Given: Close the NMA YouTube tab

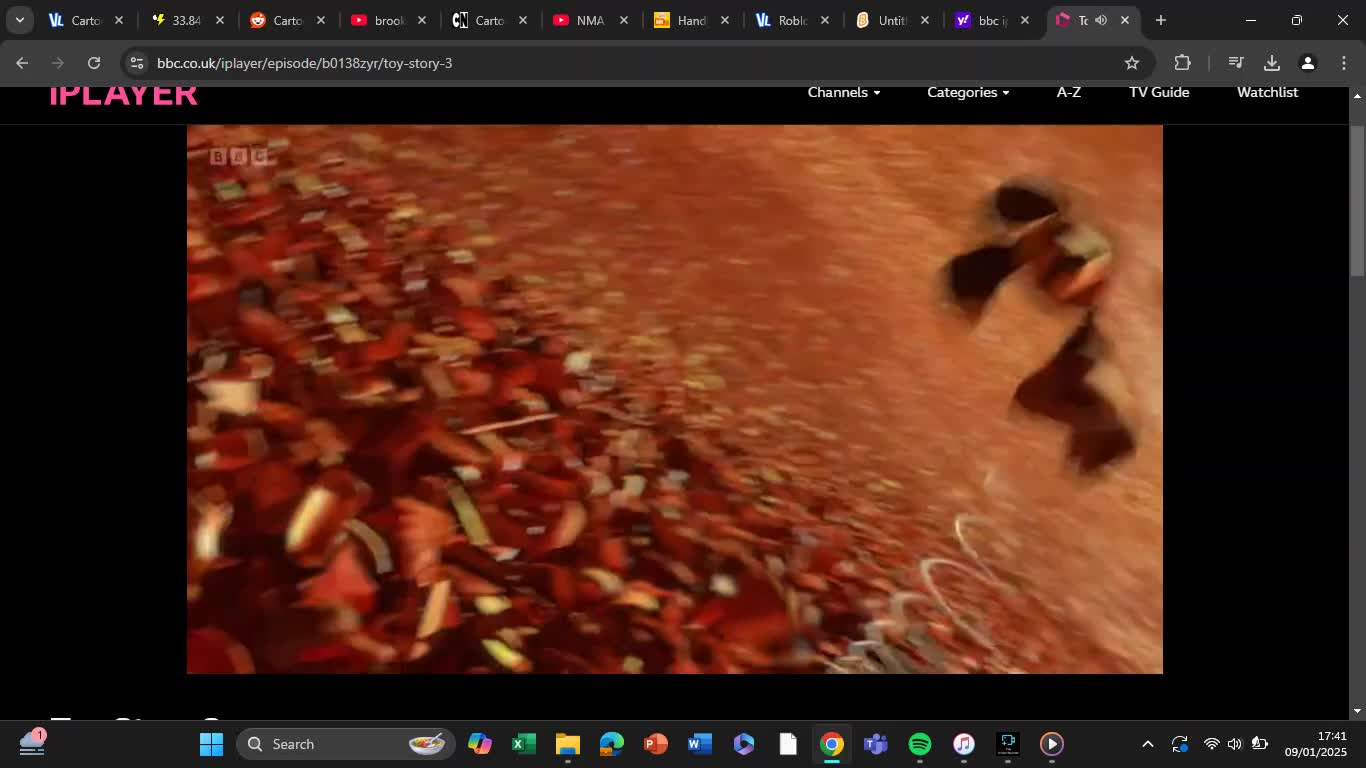Looking at the screenshot, I should 624,20.
